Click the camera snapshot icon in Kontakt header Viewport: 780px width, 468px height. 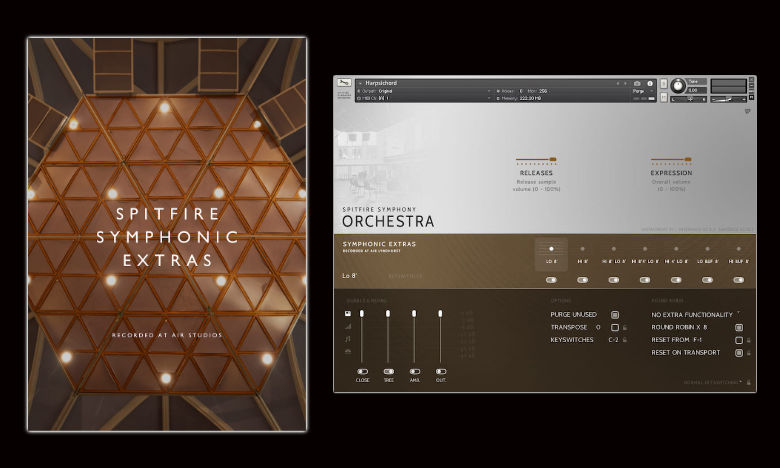click(637, 84)
